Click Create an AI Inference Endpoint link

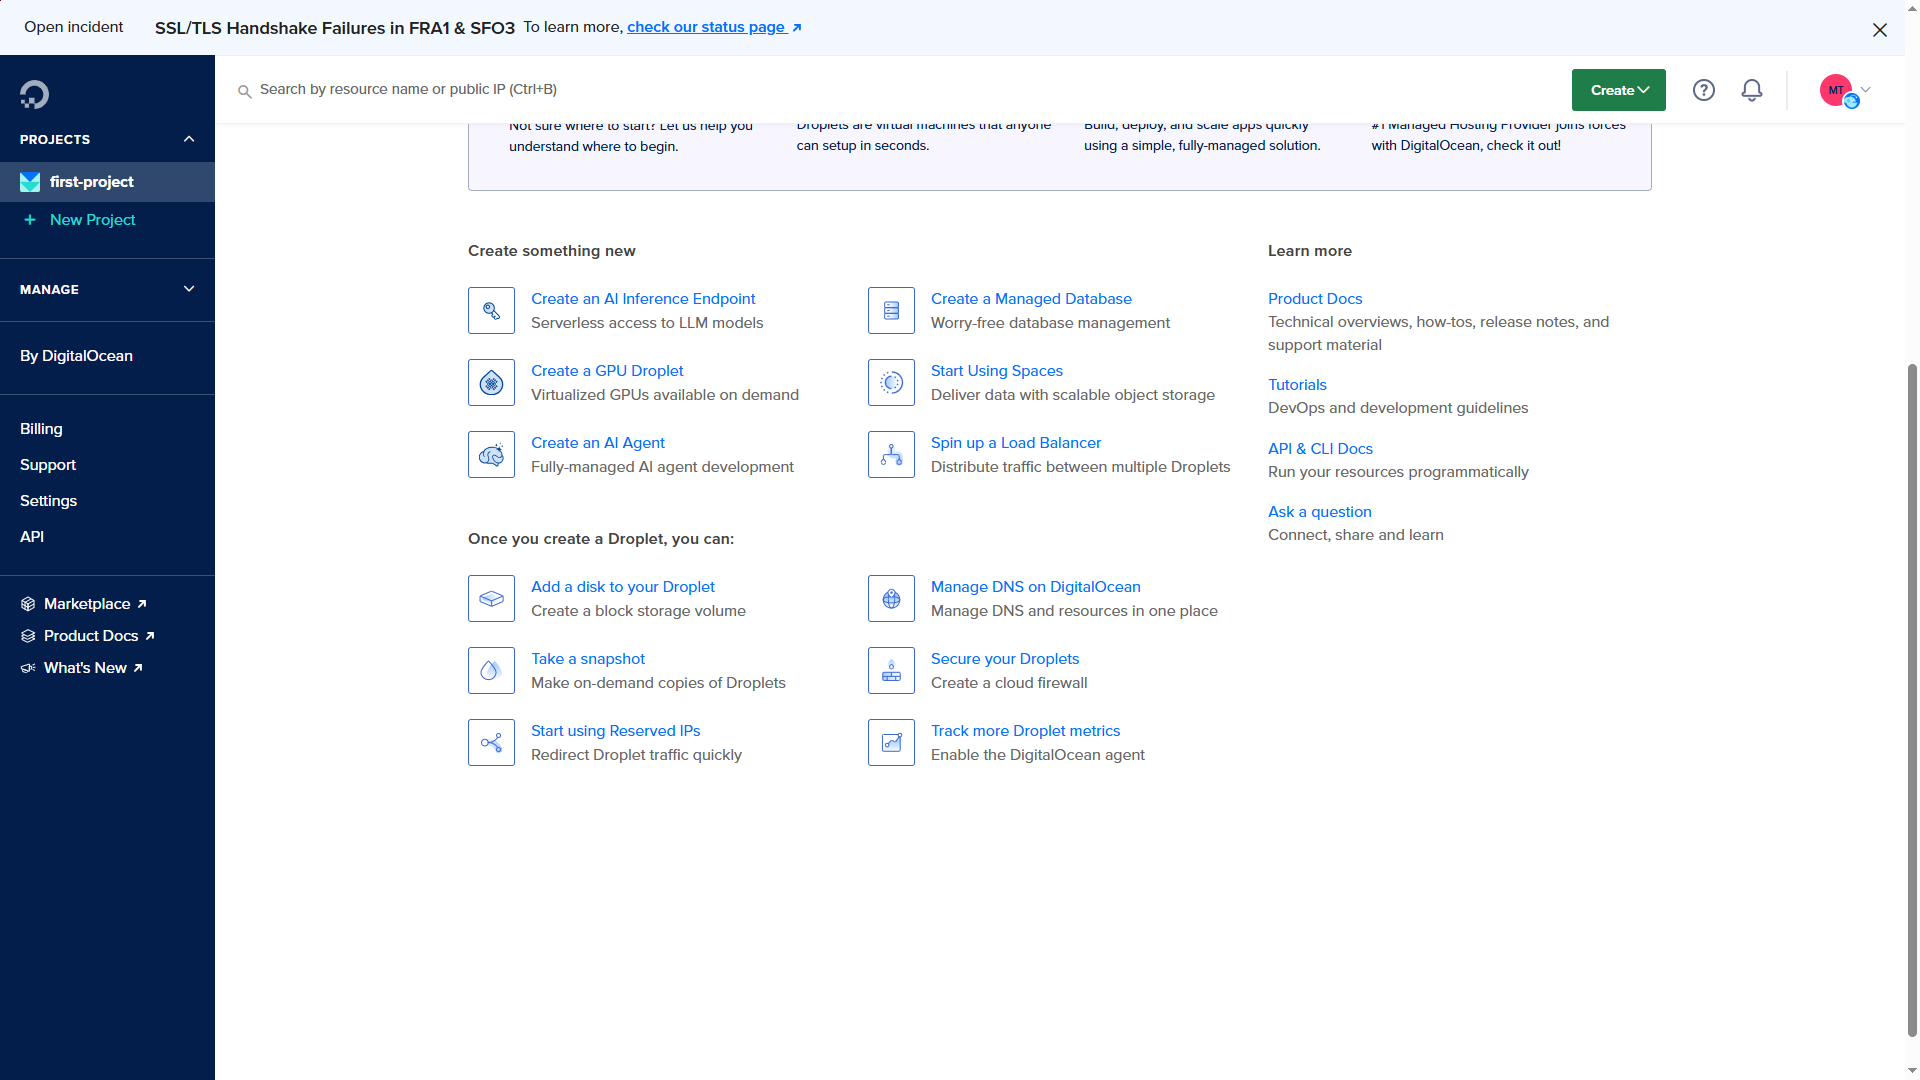[x=643, y=299]
